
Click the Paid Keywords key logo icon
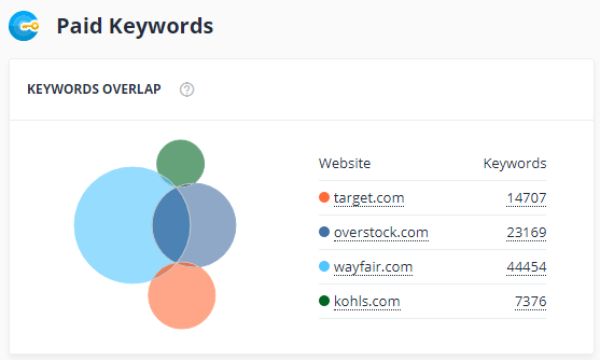24,26
